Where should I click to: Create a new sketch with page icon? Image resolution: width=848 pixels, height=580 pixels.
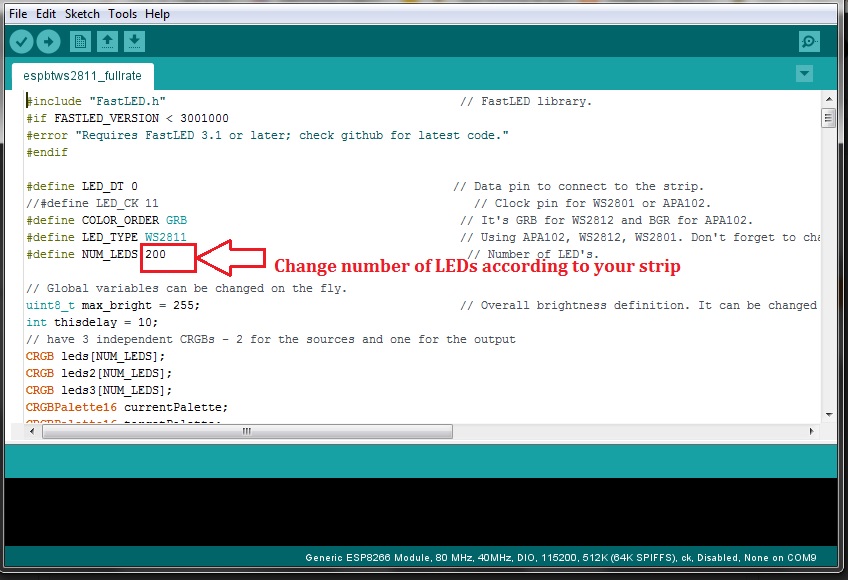point(80,42)
